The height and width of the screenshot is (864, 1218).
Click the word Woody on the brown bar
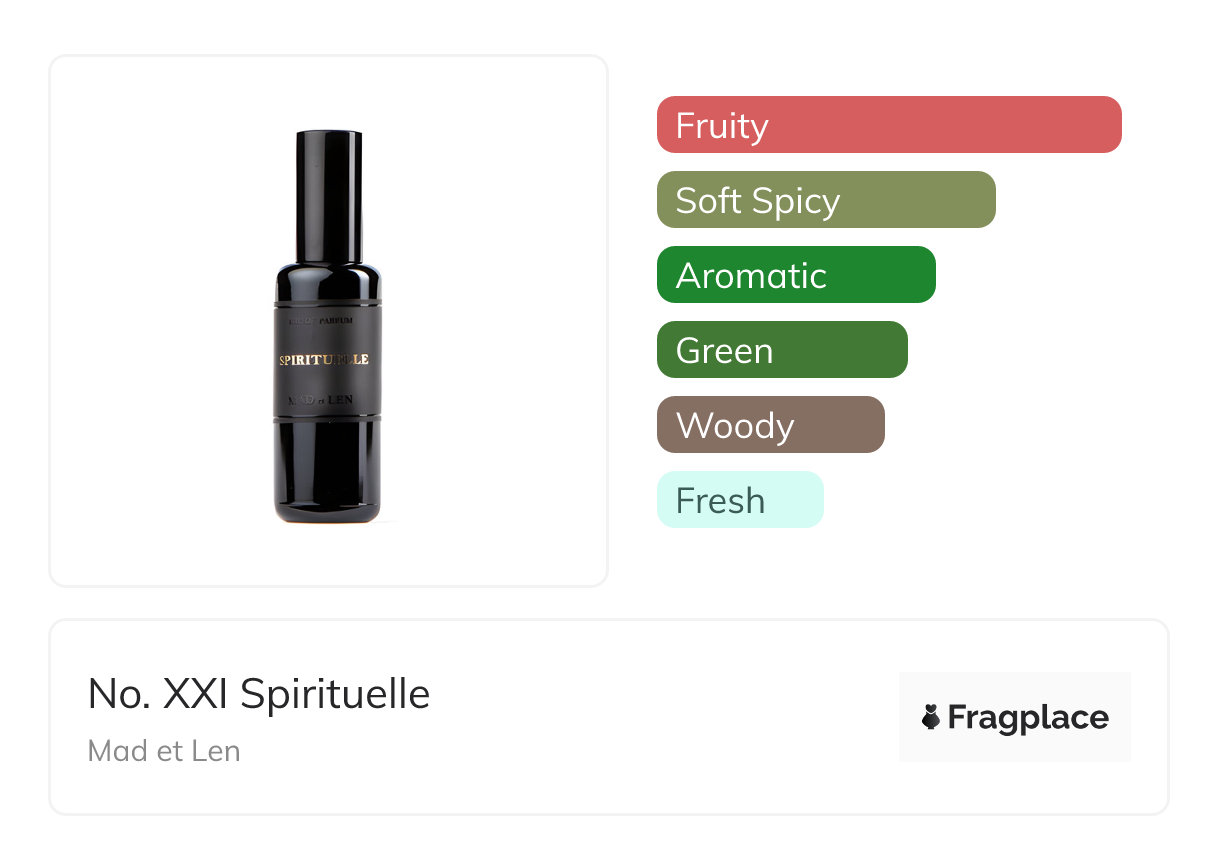[735, 425]
